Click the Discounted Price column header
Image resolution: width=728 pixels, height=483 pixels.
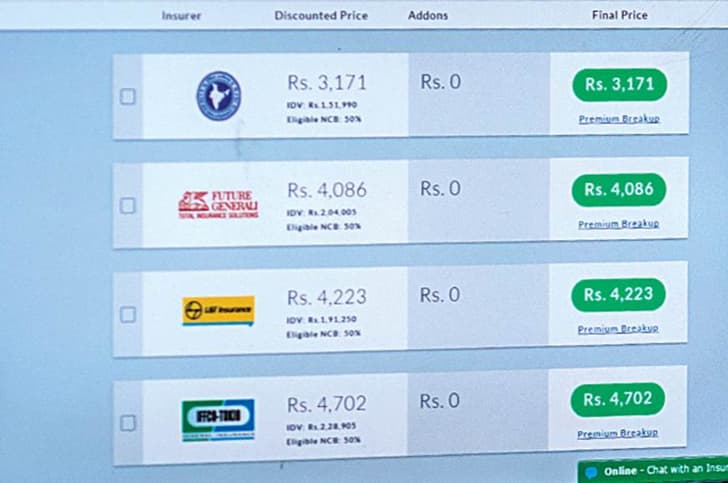[x=321, y=15]
